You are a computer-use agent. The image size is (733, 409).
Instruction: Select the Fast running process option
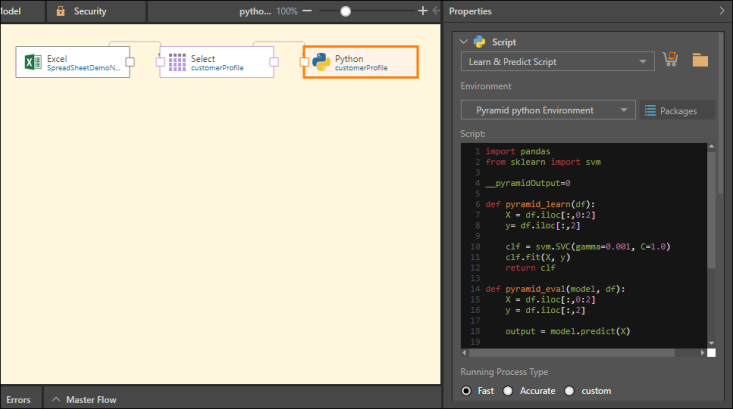click(x=467, y=390)
